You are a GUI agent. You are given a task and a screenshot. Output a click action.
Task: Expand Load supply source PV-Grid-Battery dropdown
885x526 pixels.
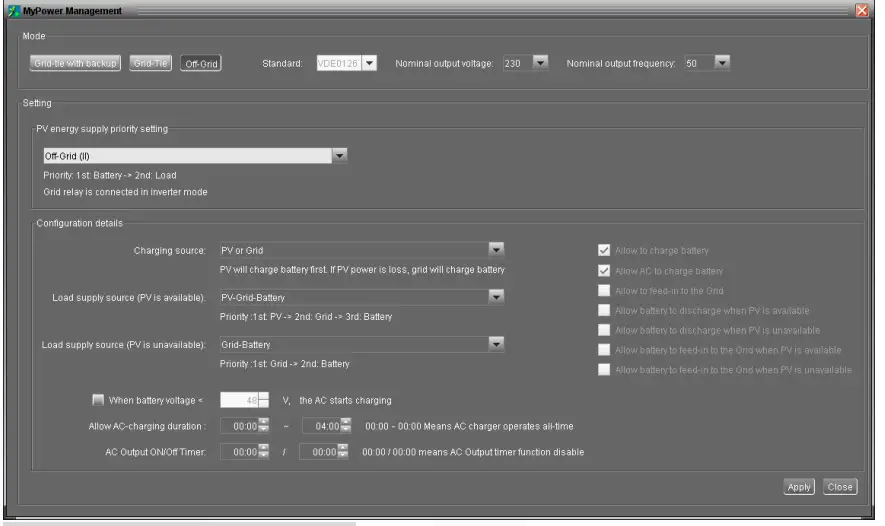[x=495, y=297]
